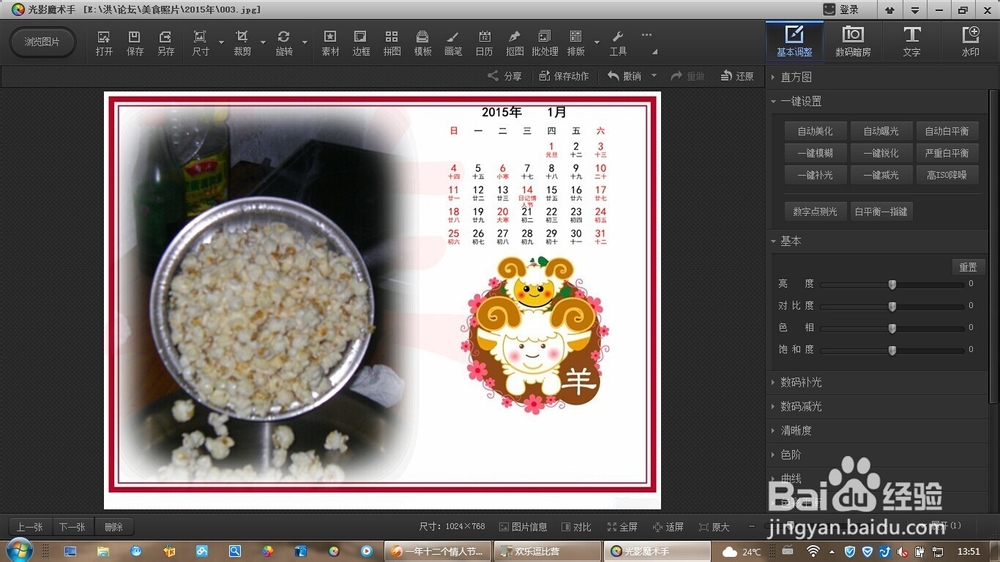The image size is (1000, 562).
Task: Select the 裁剪 crop tool
Action: tap(242, 43)
